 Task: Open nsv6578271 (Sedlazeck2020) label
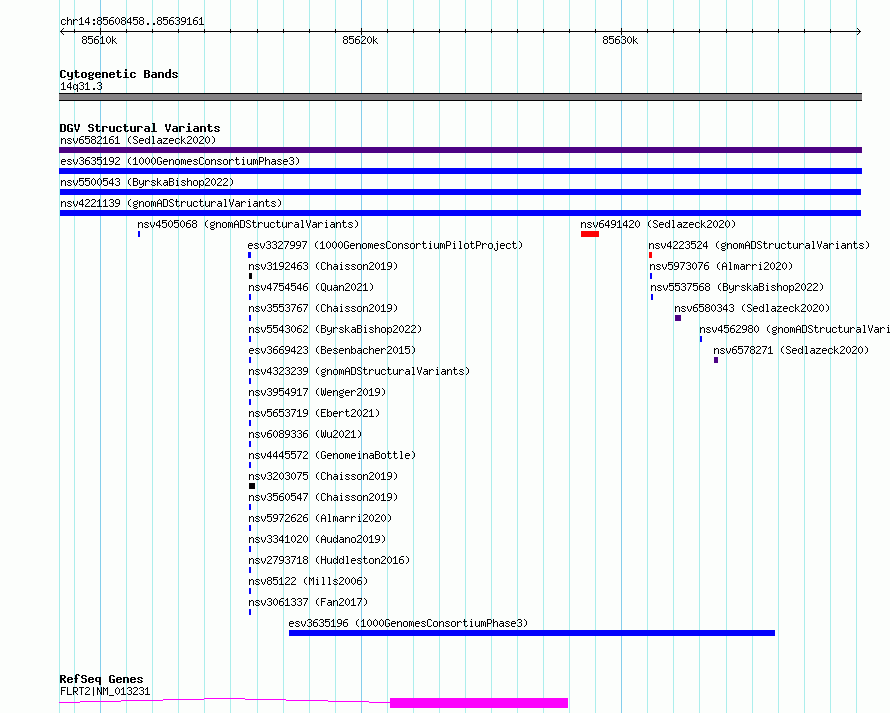791,350
